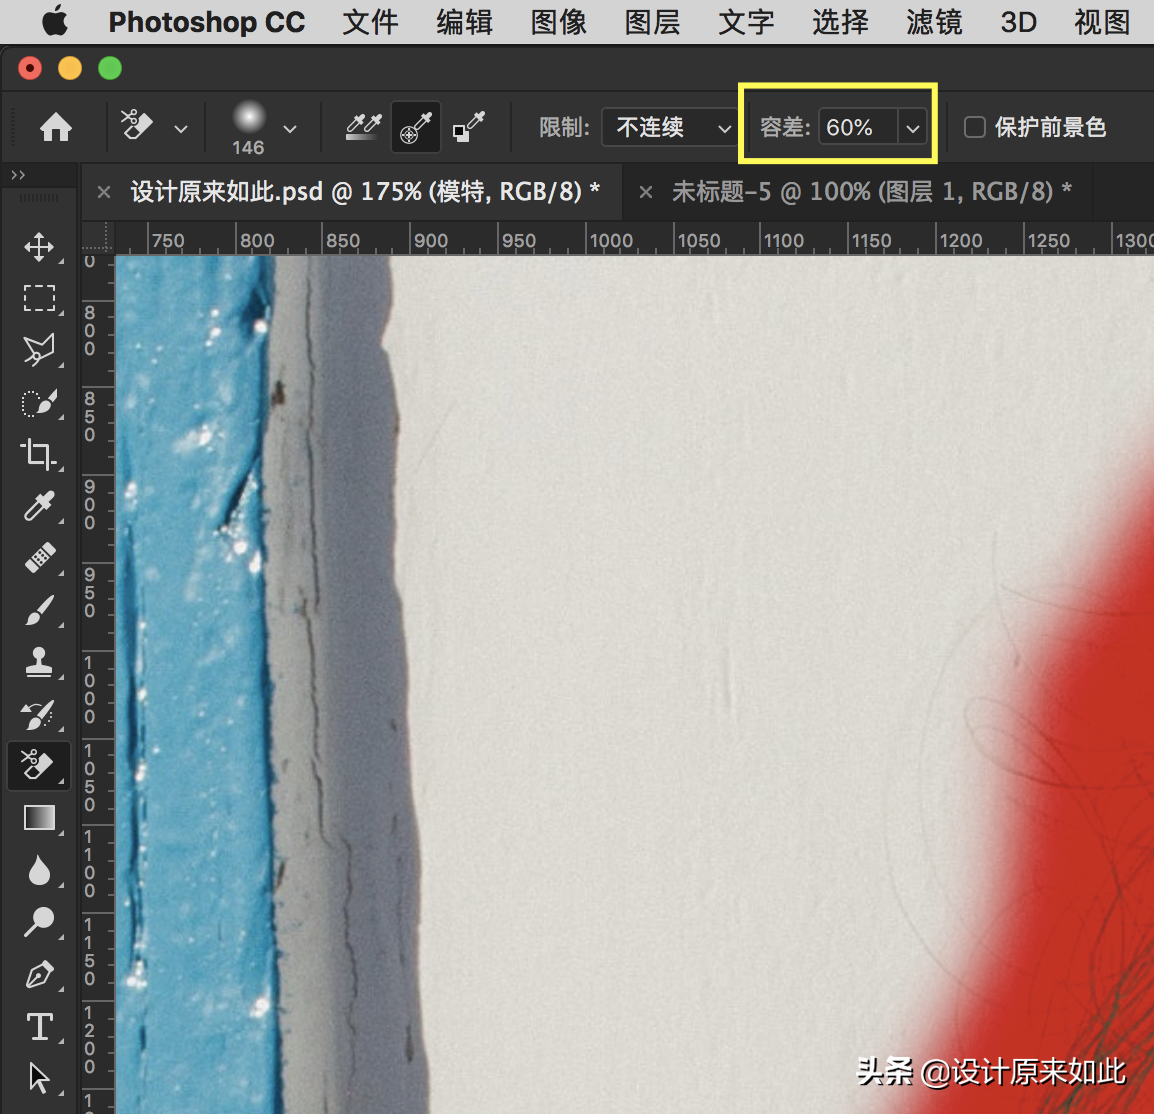The width and height of the screenshot is (1154, 1114).
Task: Open the 文字 menu
Action: [x=746, y=22]
